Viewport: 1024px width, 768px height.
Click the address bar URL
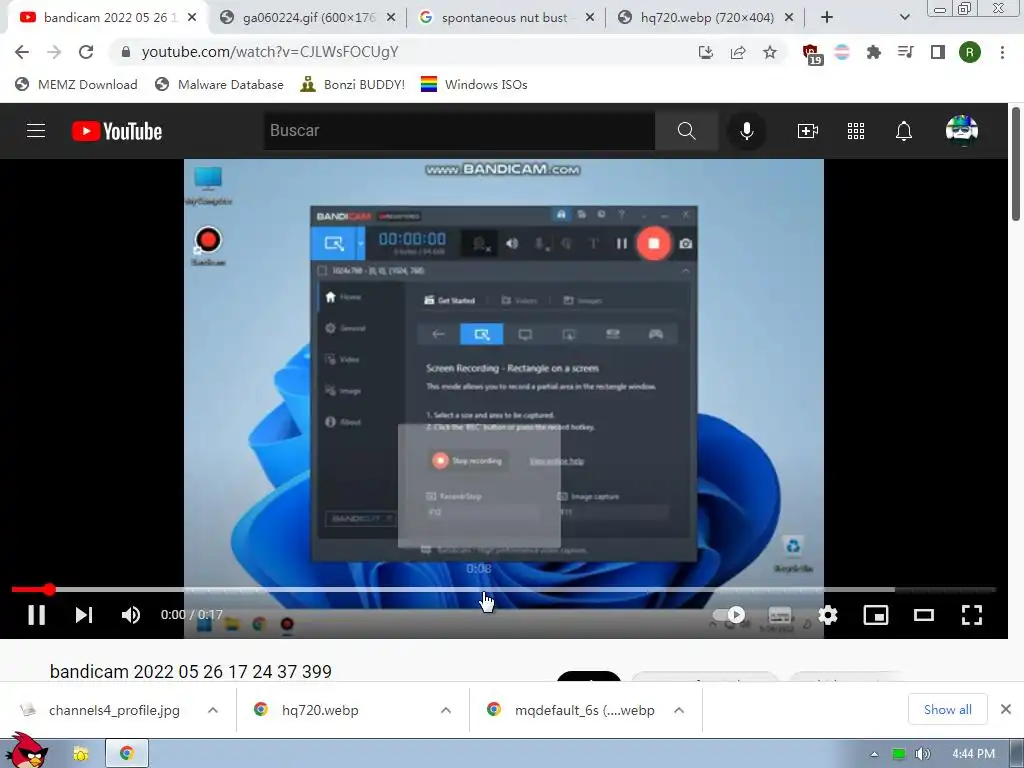(270, 52)
